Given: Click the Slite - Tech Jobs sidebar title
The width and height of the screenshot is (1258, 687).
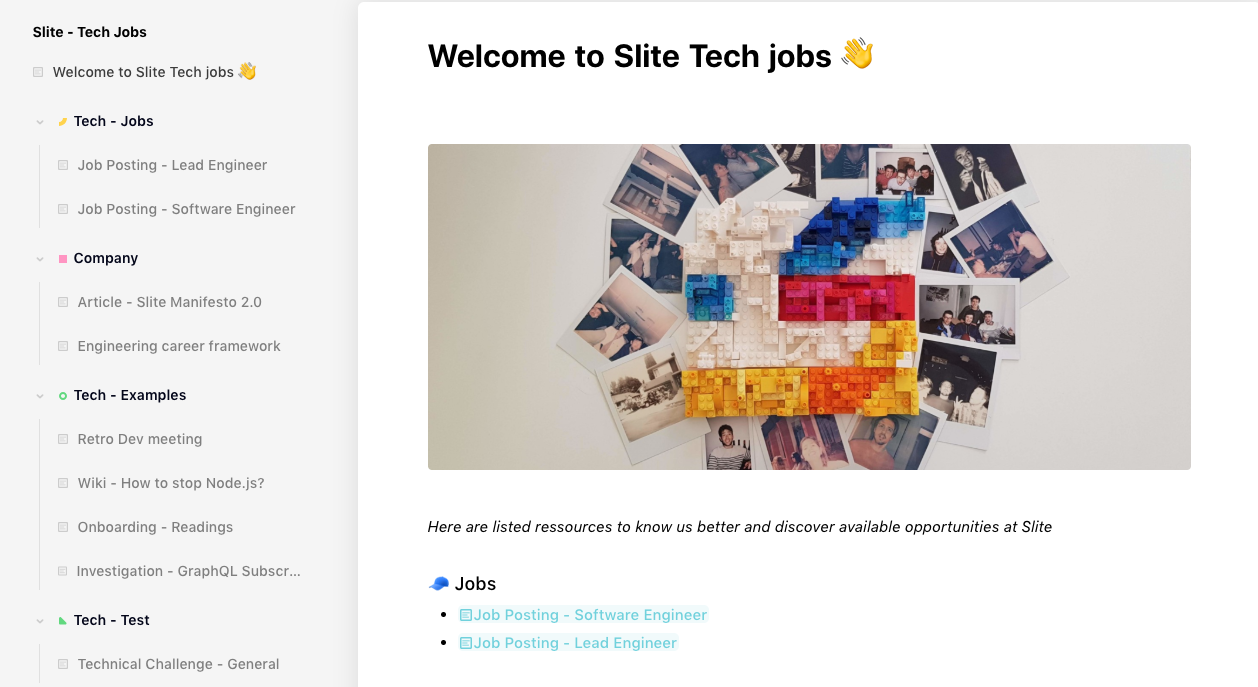Looking at the screenshot, I should pyautogui.click(x=90, y=32).
